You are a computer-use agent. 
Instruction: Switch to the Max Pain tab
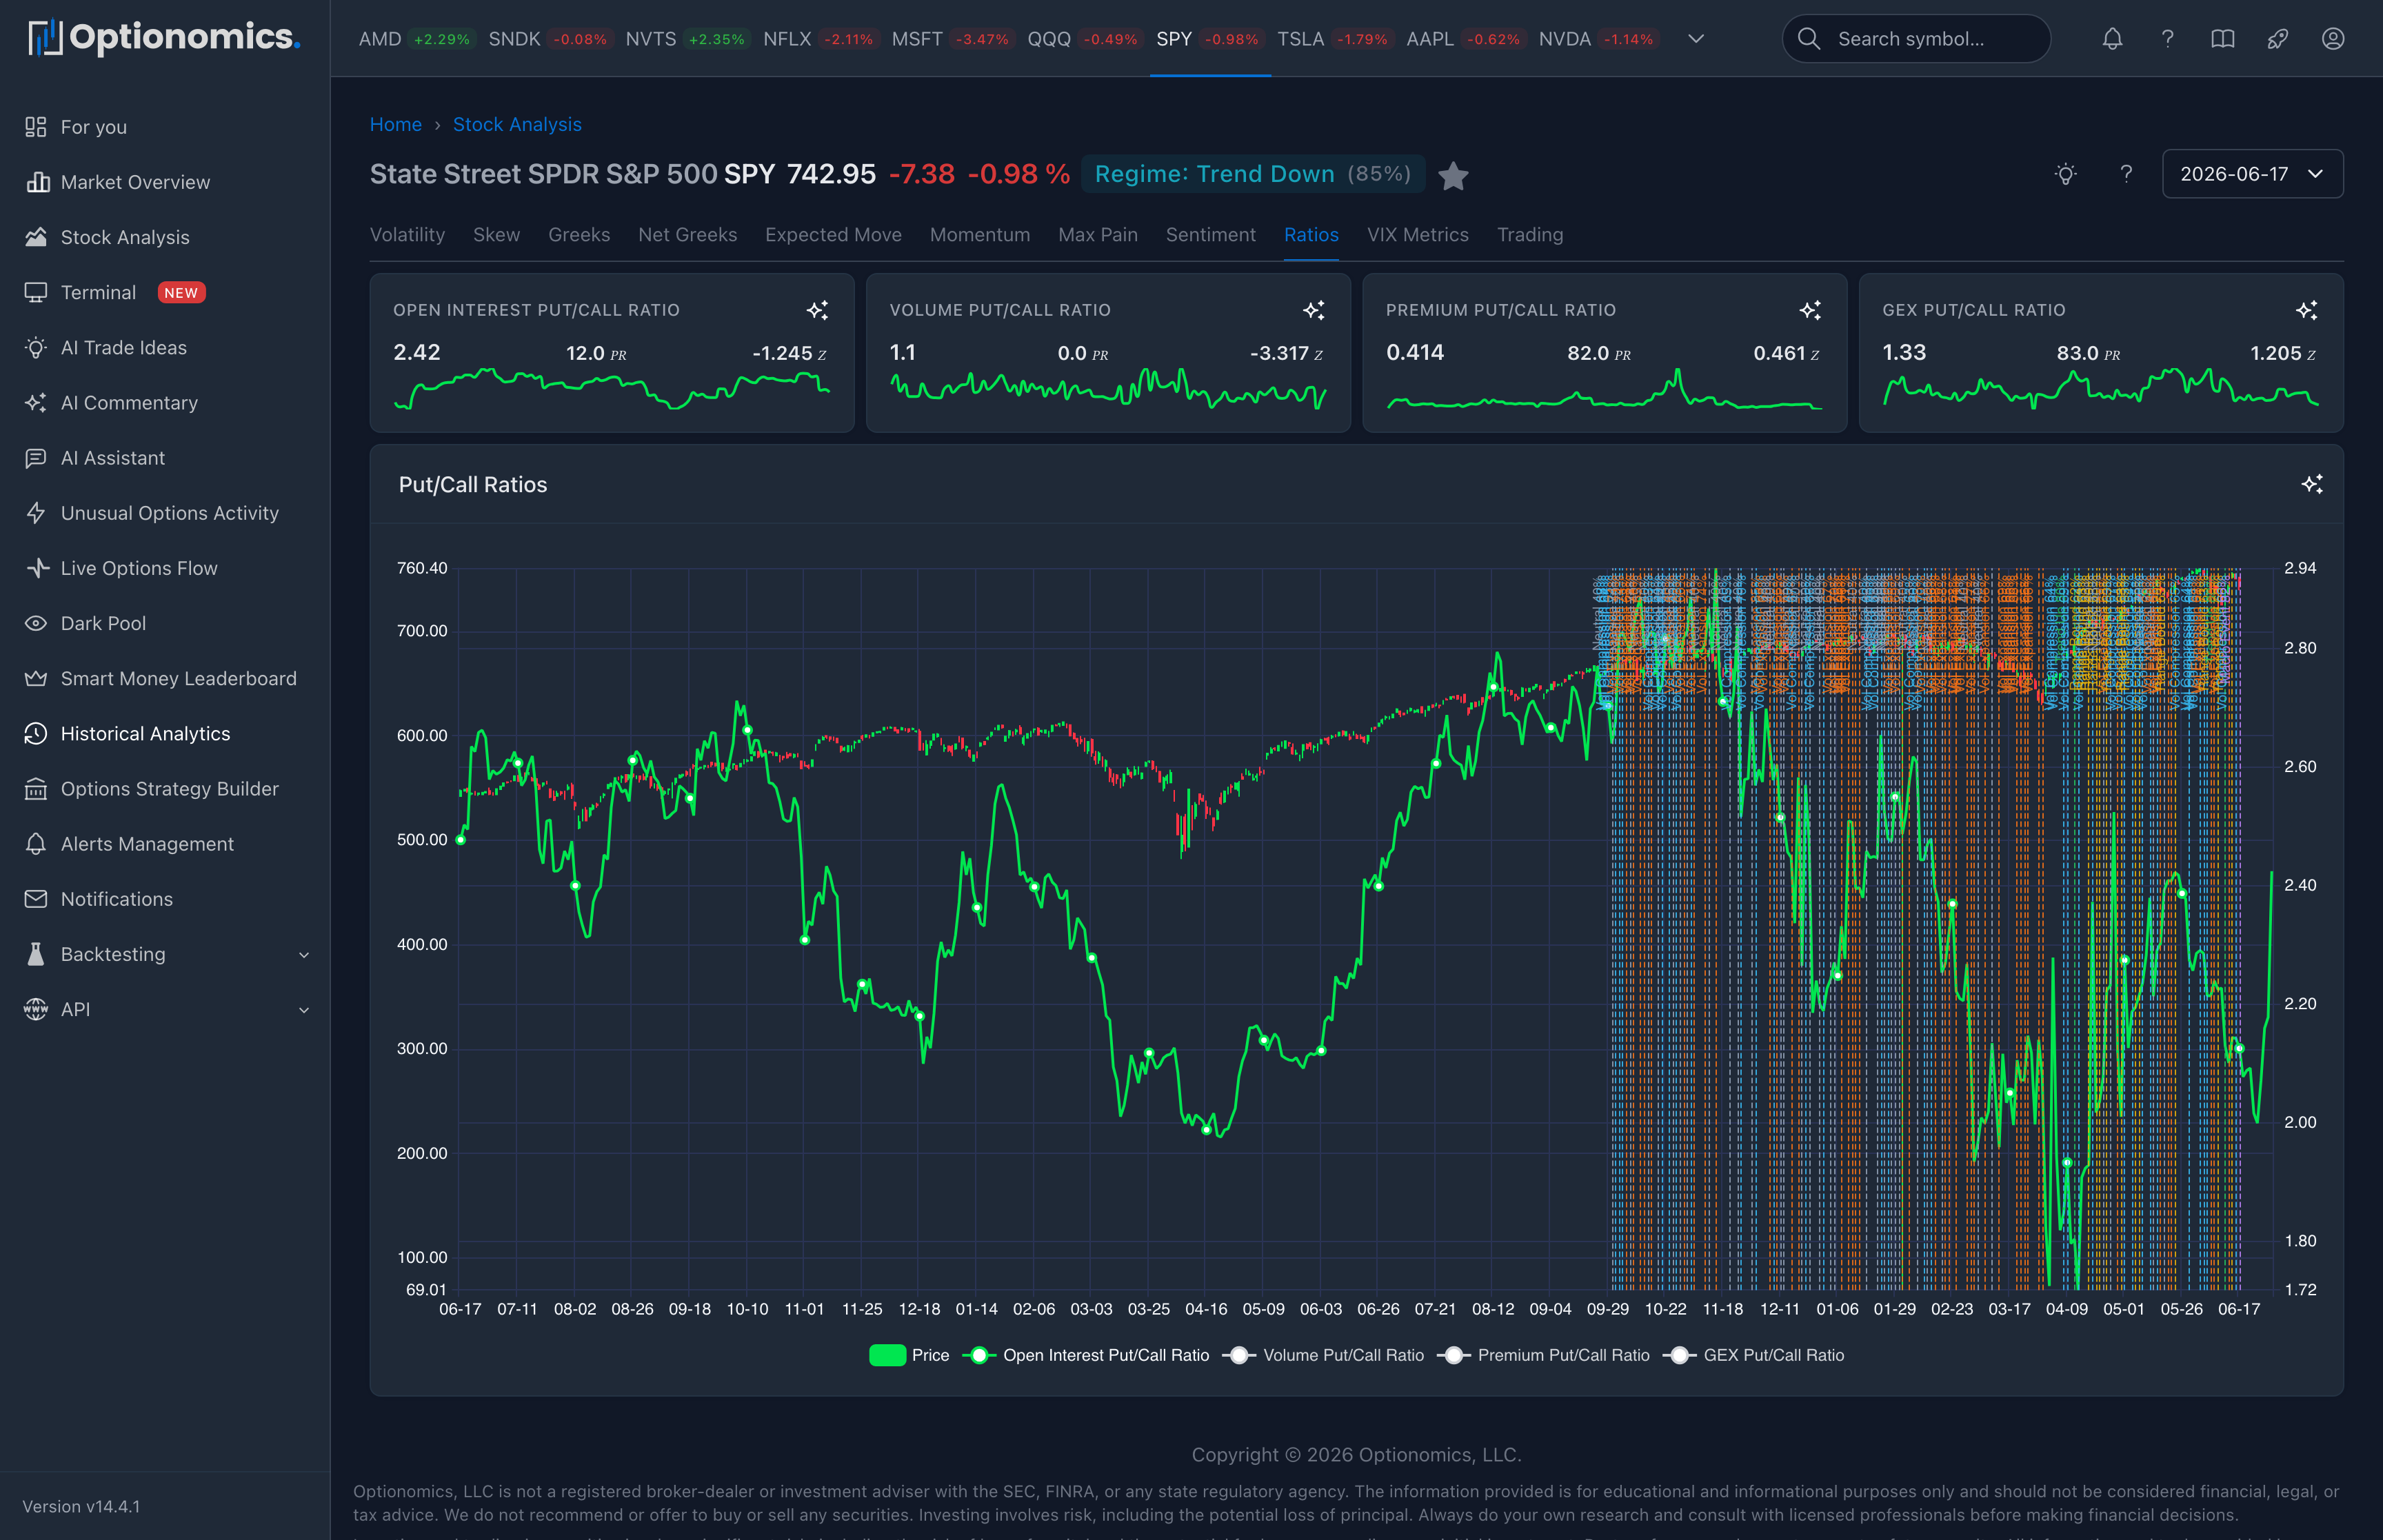pyautogui.click(x=1097, y=235)
